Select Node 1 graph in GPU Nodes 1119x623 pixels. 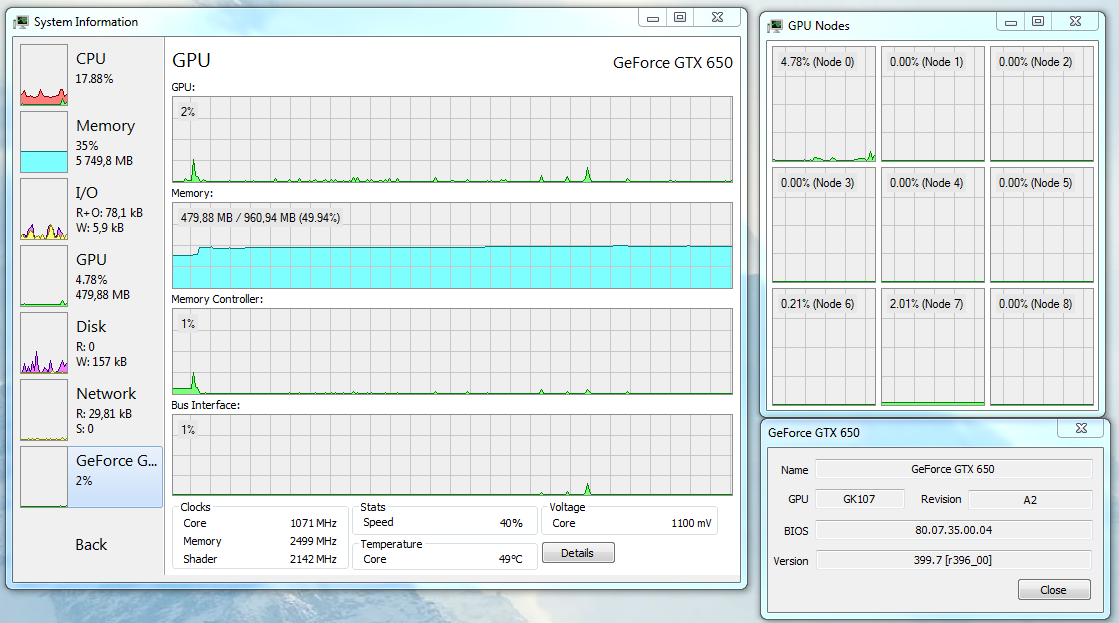pos(933,104)
